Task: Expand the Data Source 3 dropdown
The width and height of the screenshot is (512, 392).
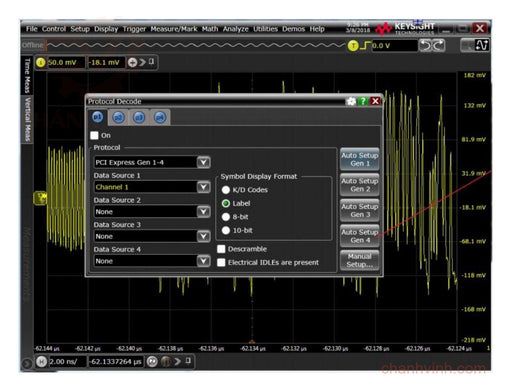Action: (203, 236)
